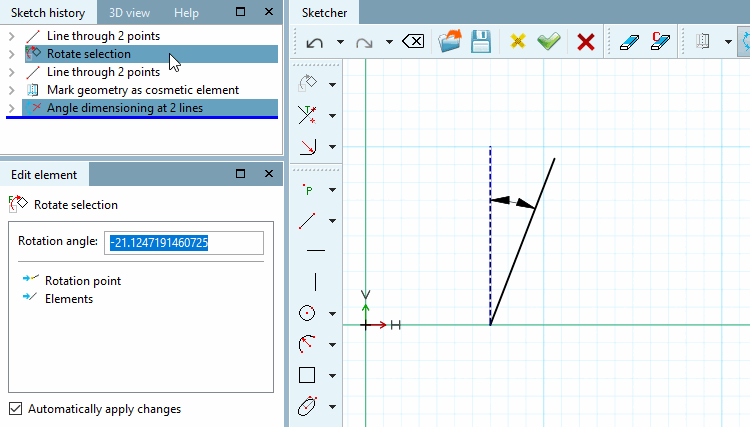Open the undo history dropdown arrow

340,42
